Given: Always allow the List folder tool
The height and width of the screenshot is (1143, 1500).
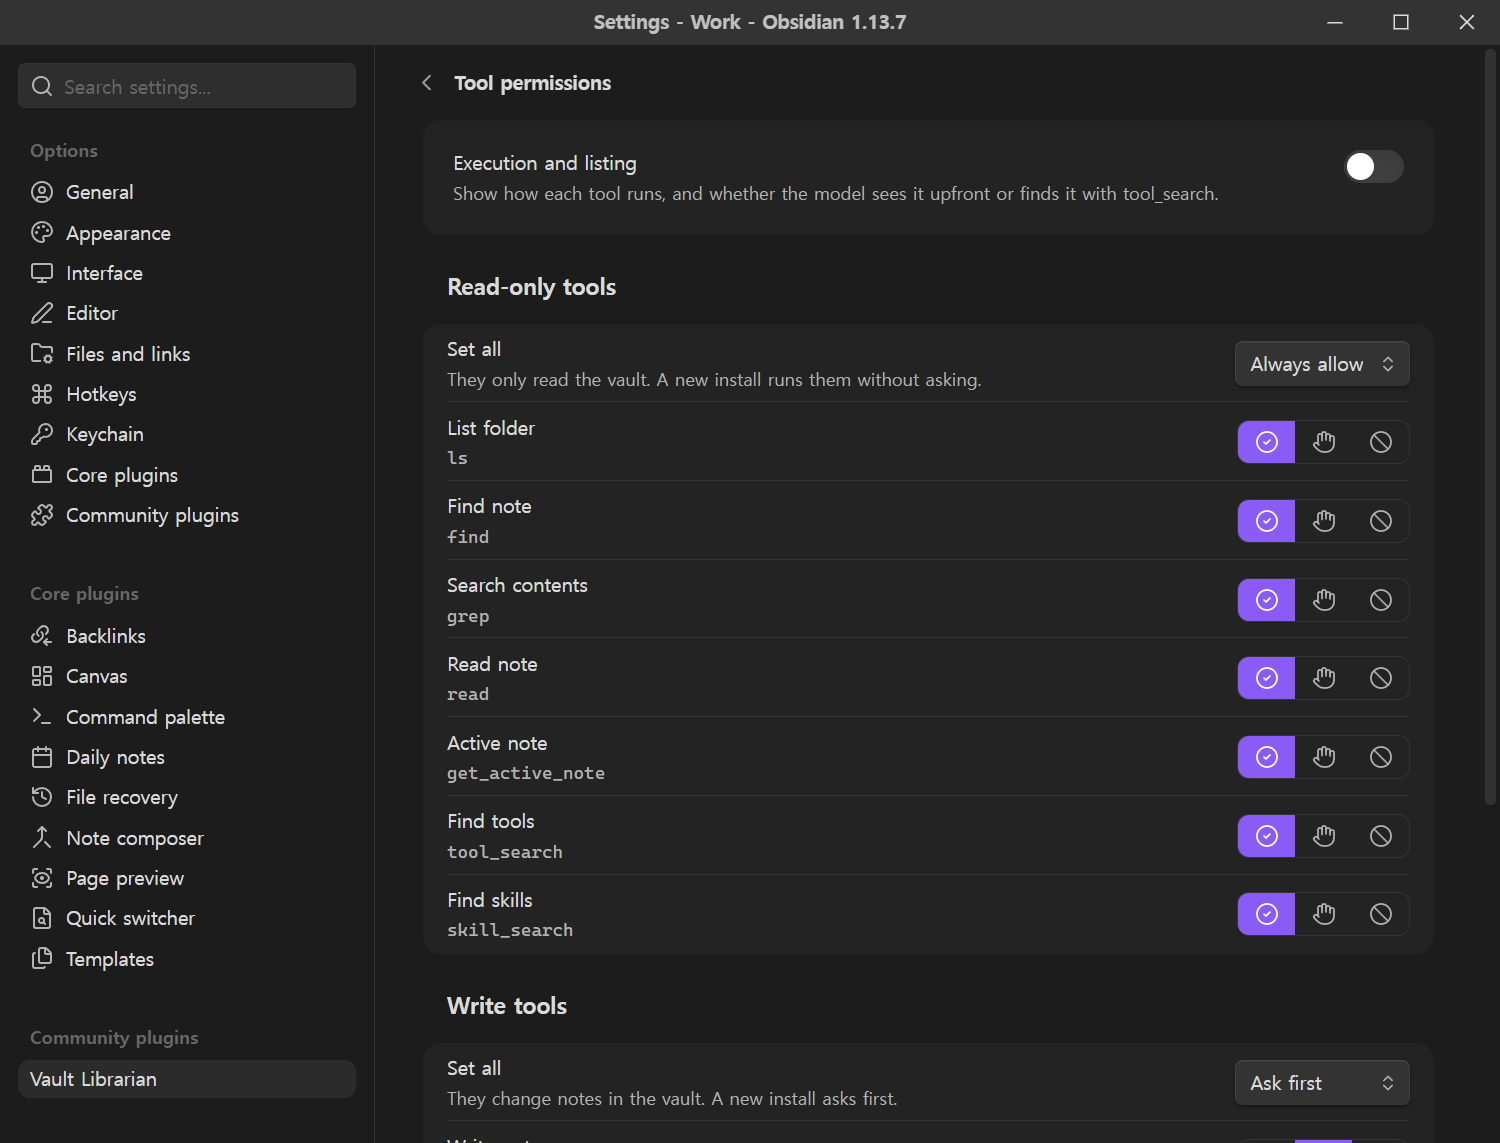Looking at the screenshot, I should [x=1267, y=442].
